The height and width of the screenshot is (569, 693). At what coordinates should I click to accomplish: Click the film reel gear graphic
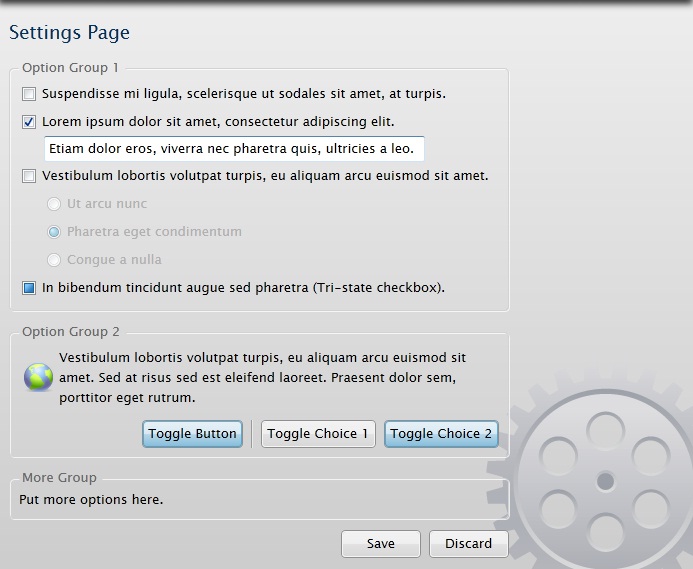[x=603, y=482]
